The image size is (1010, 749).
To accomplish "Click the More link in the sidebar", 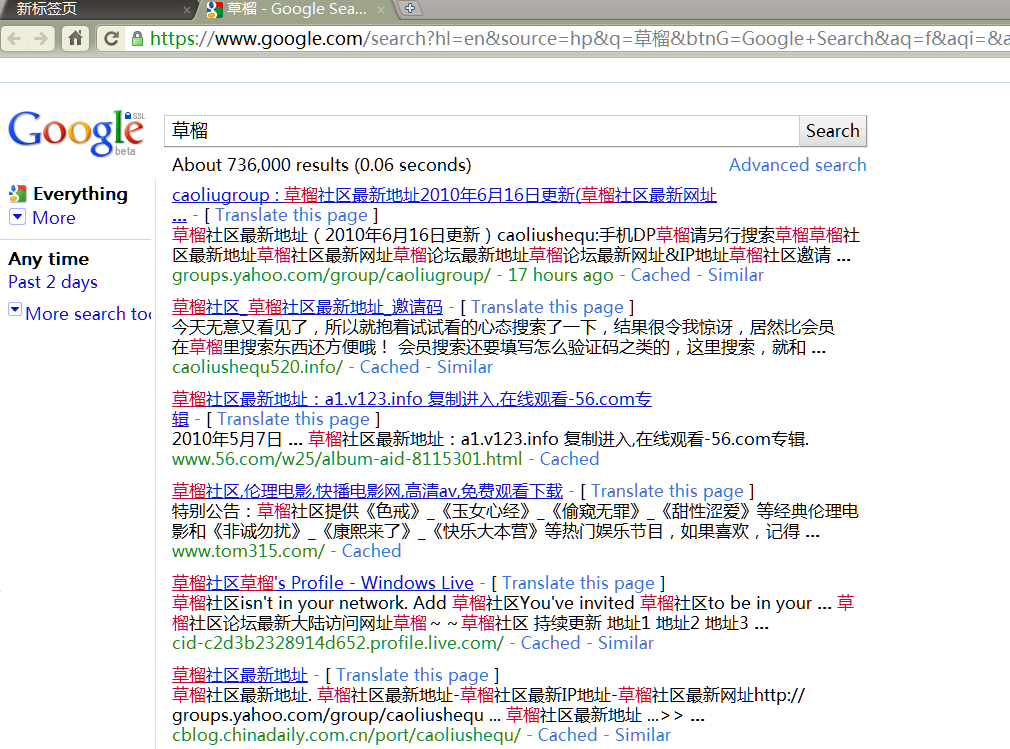I will (x=54, y=218).
